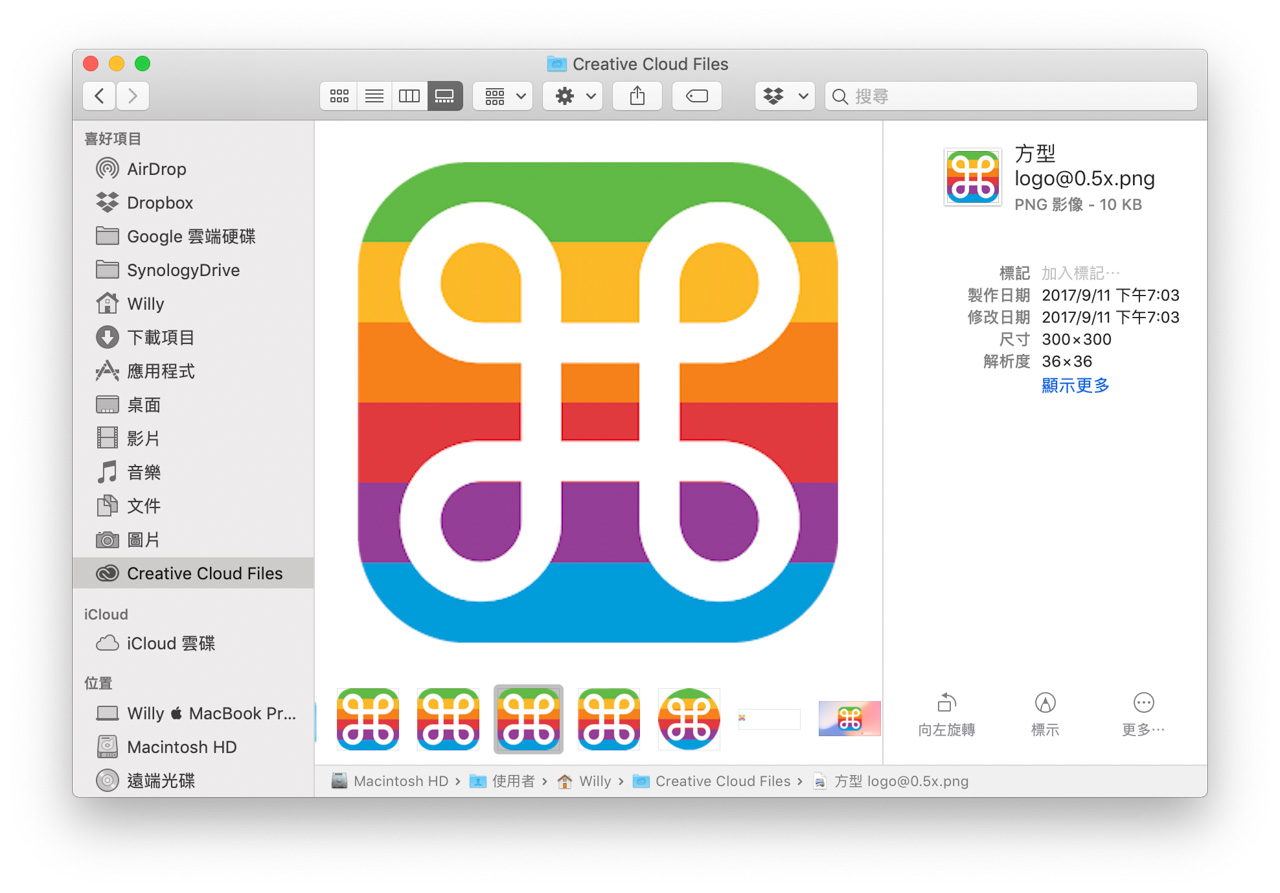
Task: Open the gear action menu
Action: (x=573, y=96)
